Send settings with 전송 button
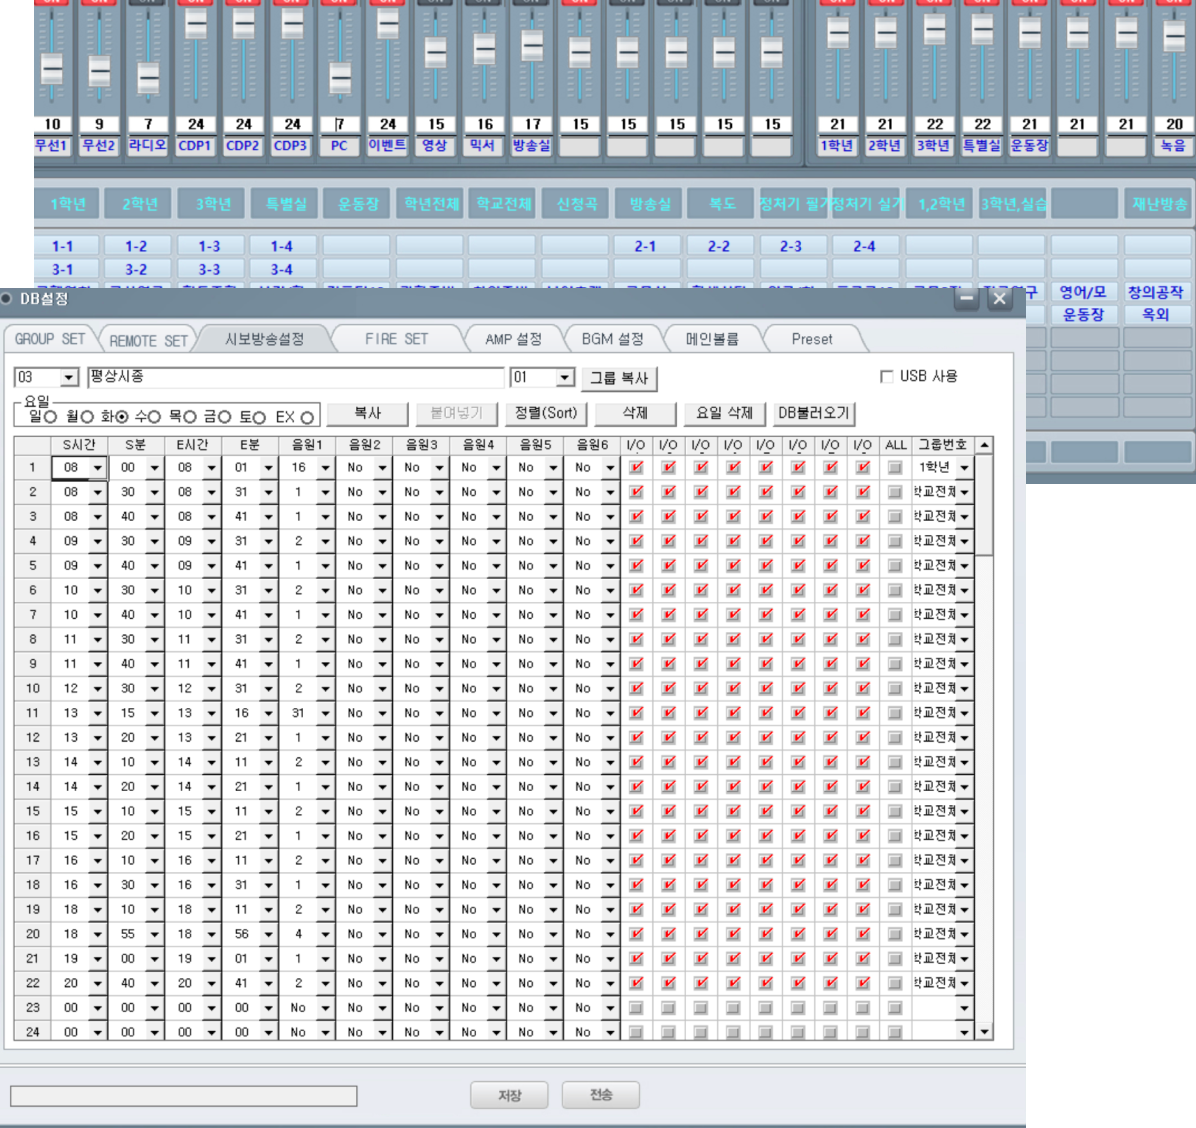1196x1128 pixels. click(x=600, y=1095)
